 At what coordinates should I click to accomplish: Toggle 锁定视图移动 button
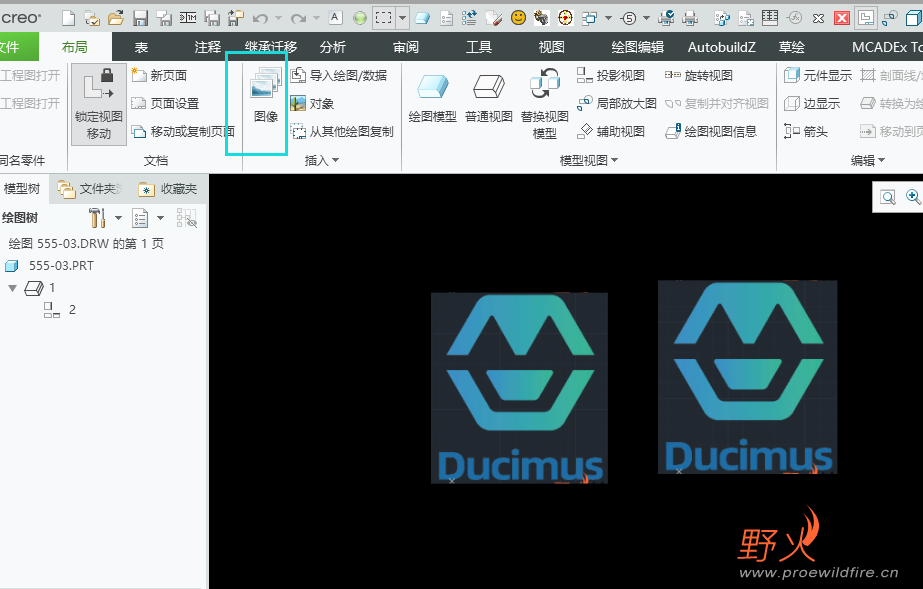99,105
